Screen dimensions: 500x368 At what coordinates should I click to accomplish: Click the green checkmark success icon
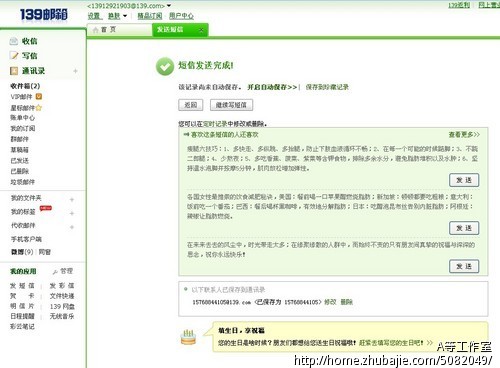[x=165, y=66]
